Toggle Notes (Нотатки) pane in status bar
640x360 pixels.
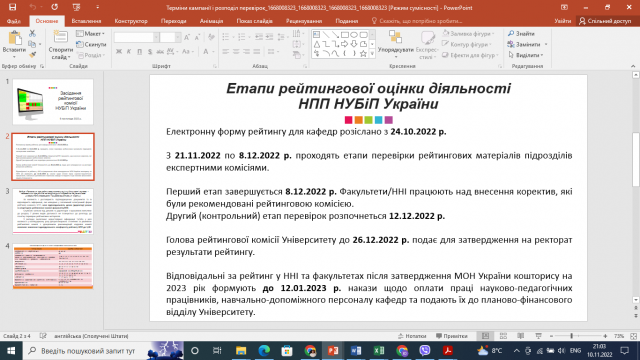tap(412, 336)
